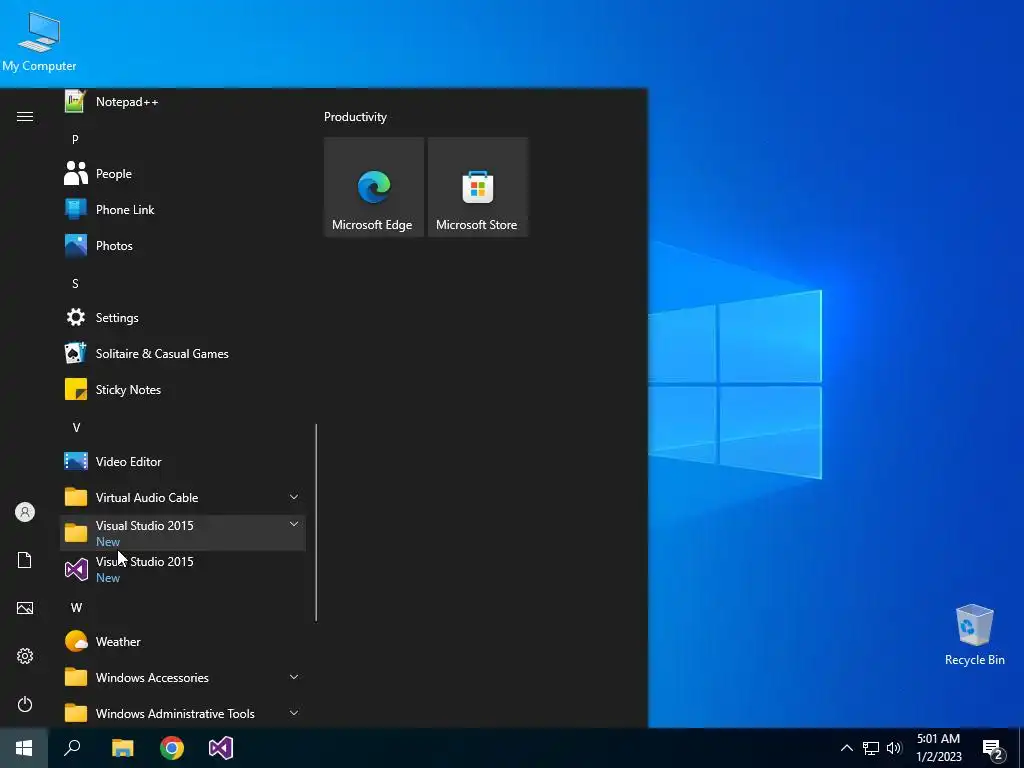1024x768 pixels.
Task: Jump to letter P section header
Action: 75,139
